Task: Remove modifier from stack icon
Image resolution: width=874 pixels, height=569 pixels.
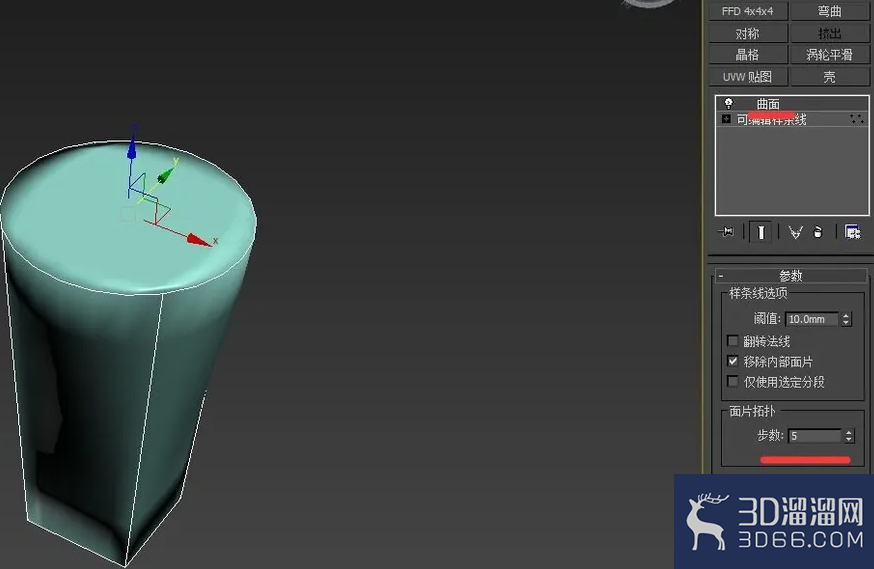Action: click(x=818, y=232)
